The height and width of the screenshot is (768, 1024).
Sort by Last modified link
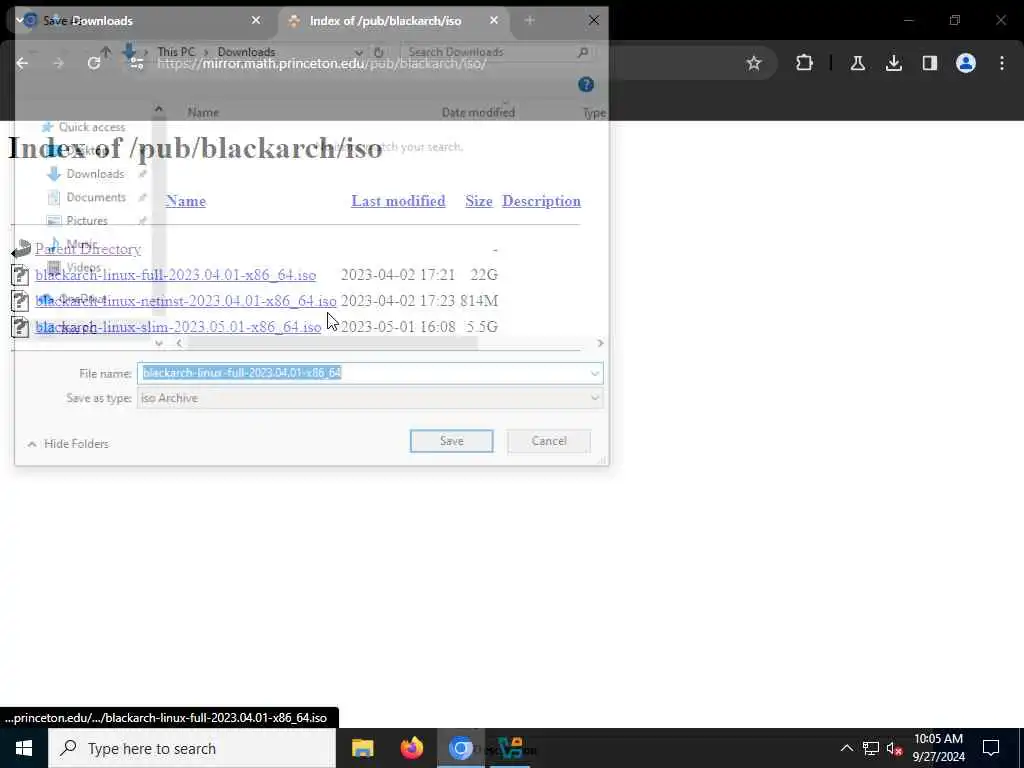[x=398, y=201]
